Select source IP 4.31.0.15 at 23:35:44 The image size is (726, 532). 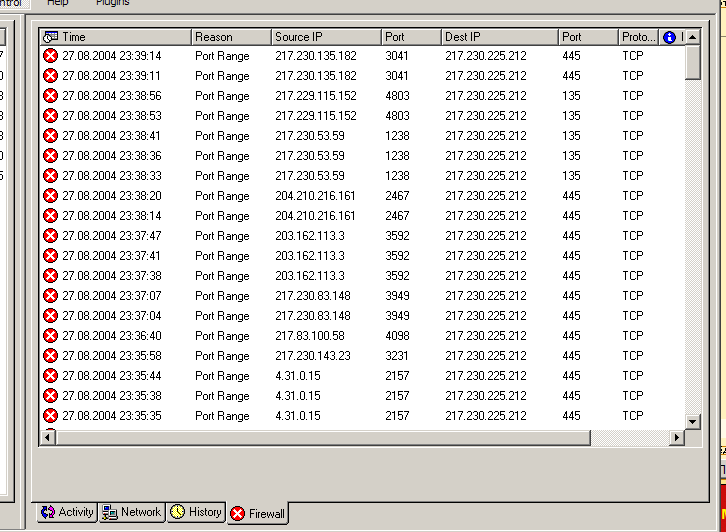click(298, 376)
